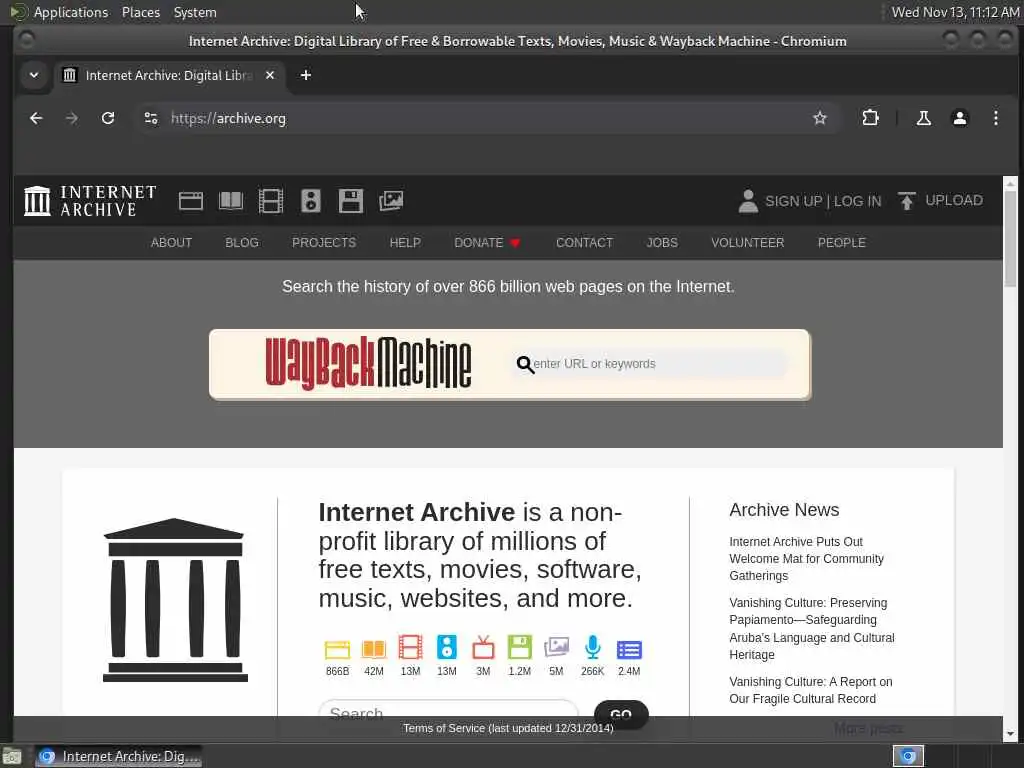Click the 266K microphone icon
Image resolution: width=1024 pixels, height=768 pixels.
(x=593, y=647)
